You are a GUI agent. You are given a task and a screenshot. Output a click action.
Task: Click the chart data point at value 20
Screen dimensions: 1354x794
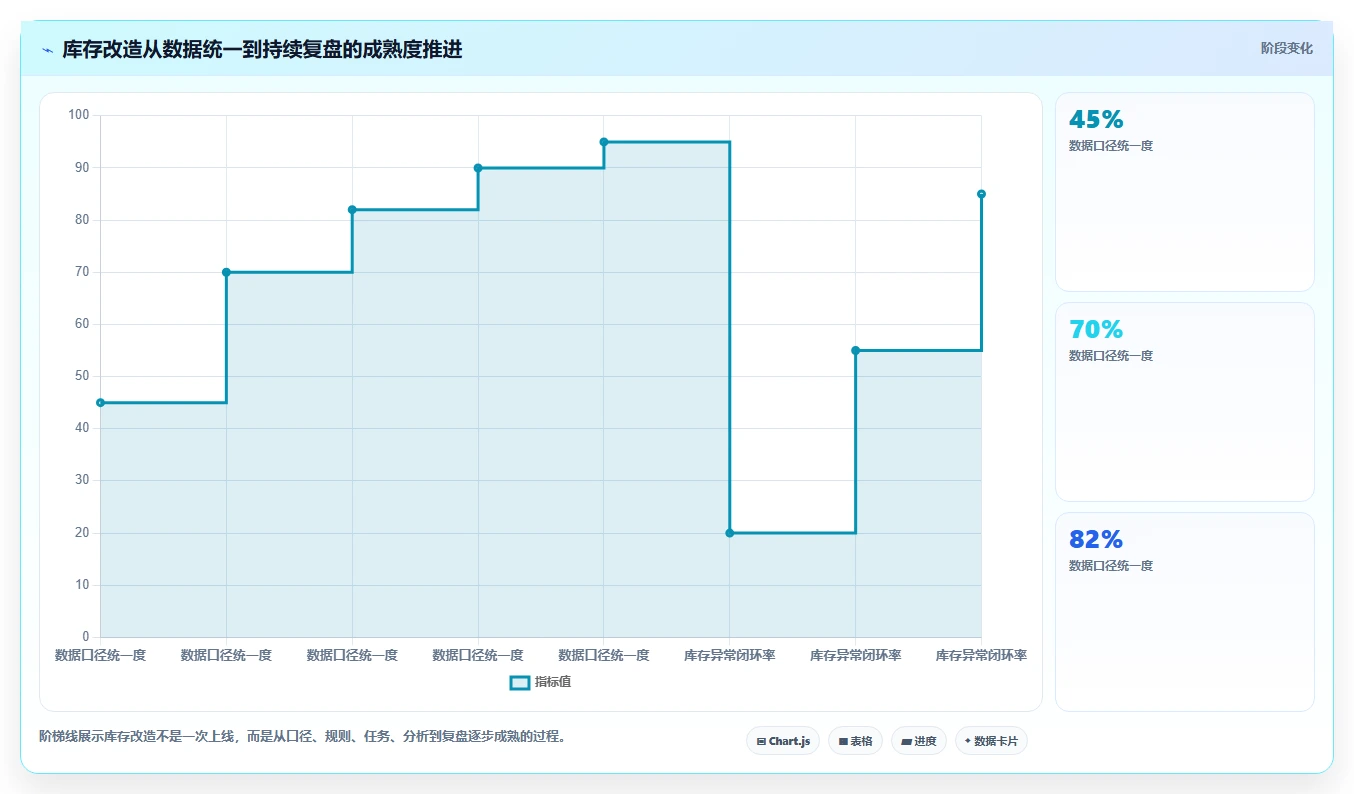point(730,533)
